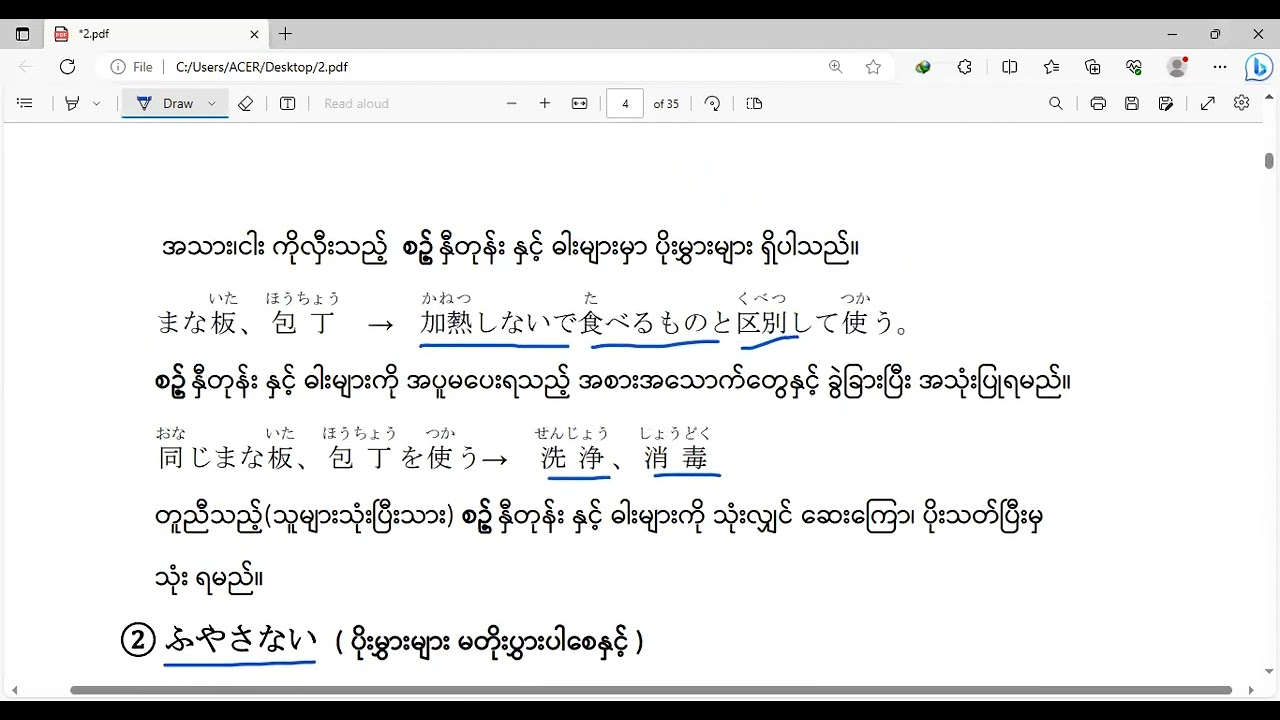Open the tab actions menu icon
The height and width of the screenshot is (720, 1280).
(22, 34)
